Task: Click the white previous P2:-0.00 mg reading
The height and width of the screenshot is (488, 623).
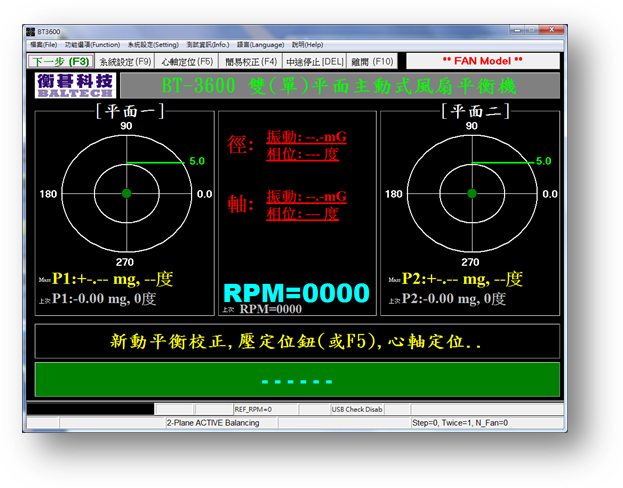Action: 454,298
